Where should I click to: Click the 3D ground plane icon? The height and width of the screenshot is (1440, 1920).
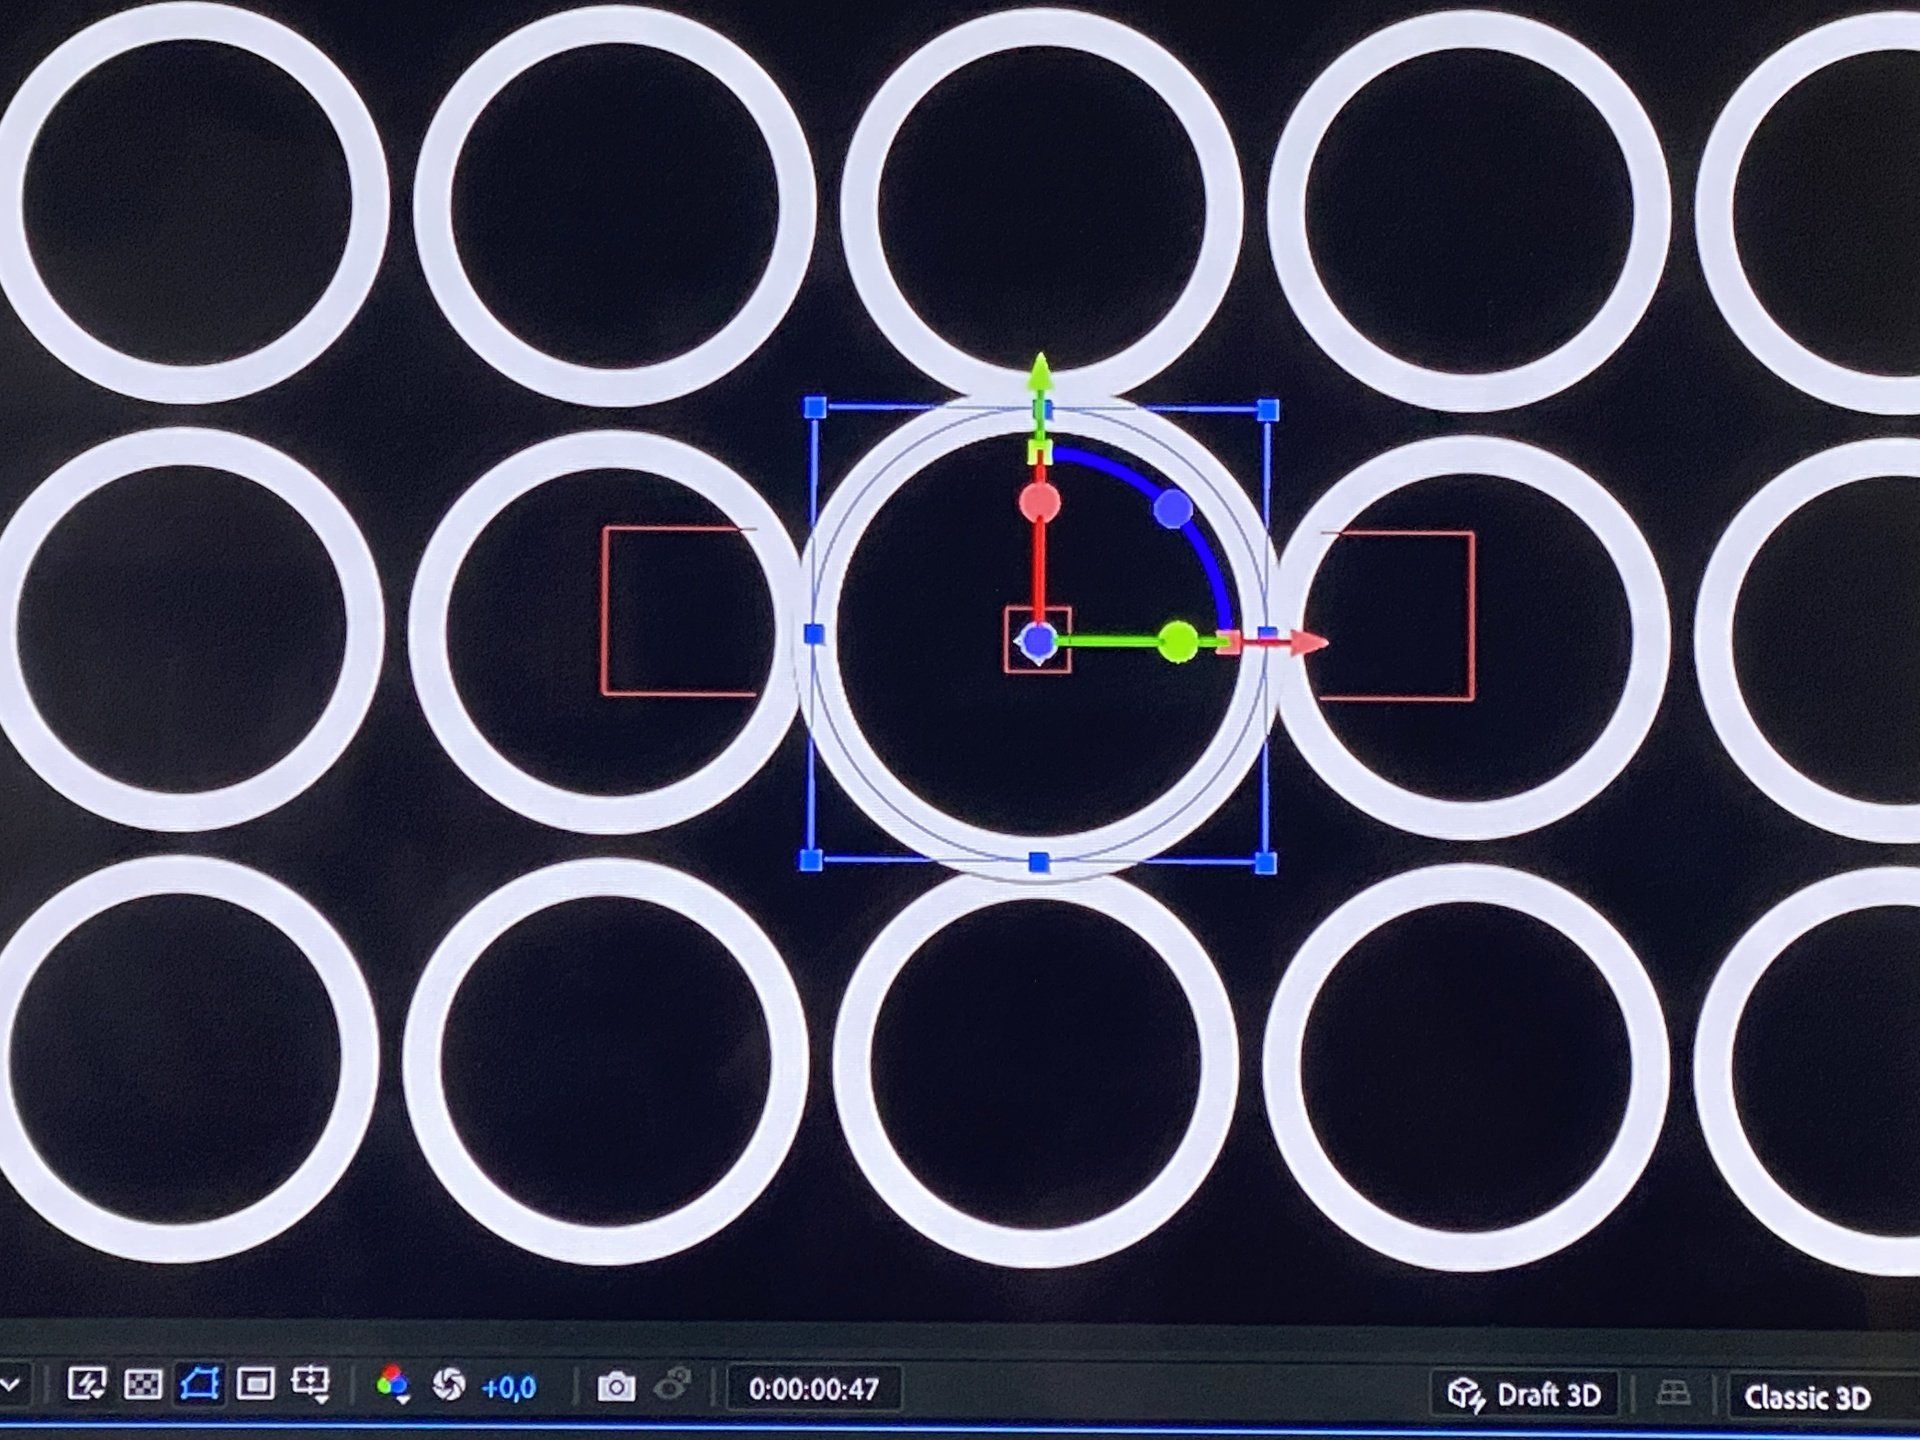(x=1673, y=1393)
